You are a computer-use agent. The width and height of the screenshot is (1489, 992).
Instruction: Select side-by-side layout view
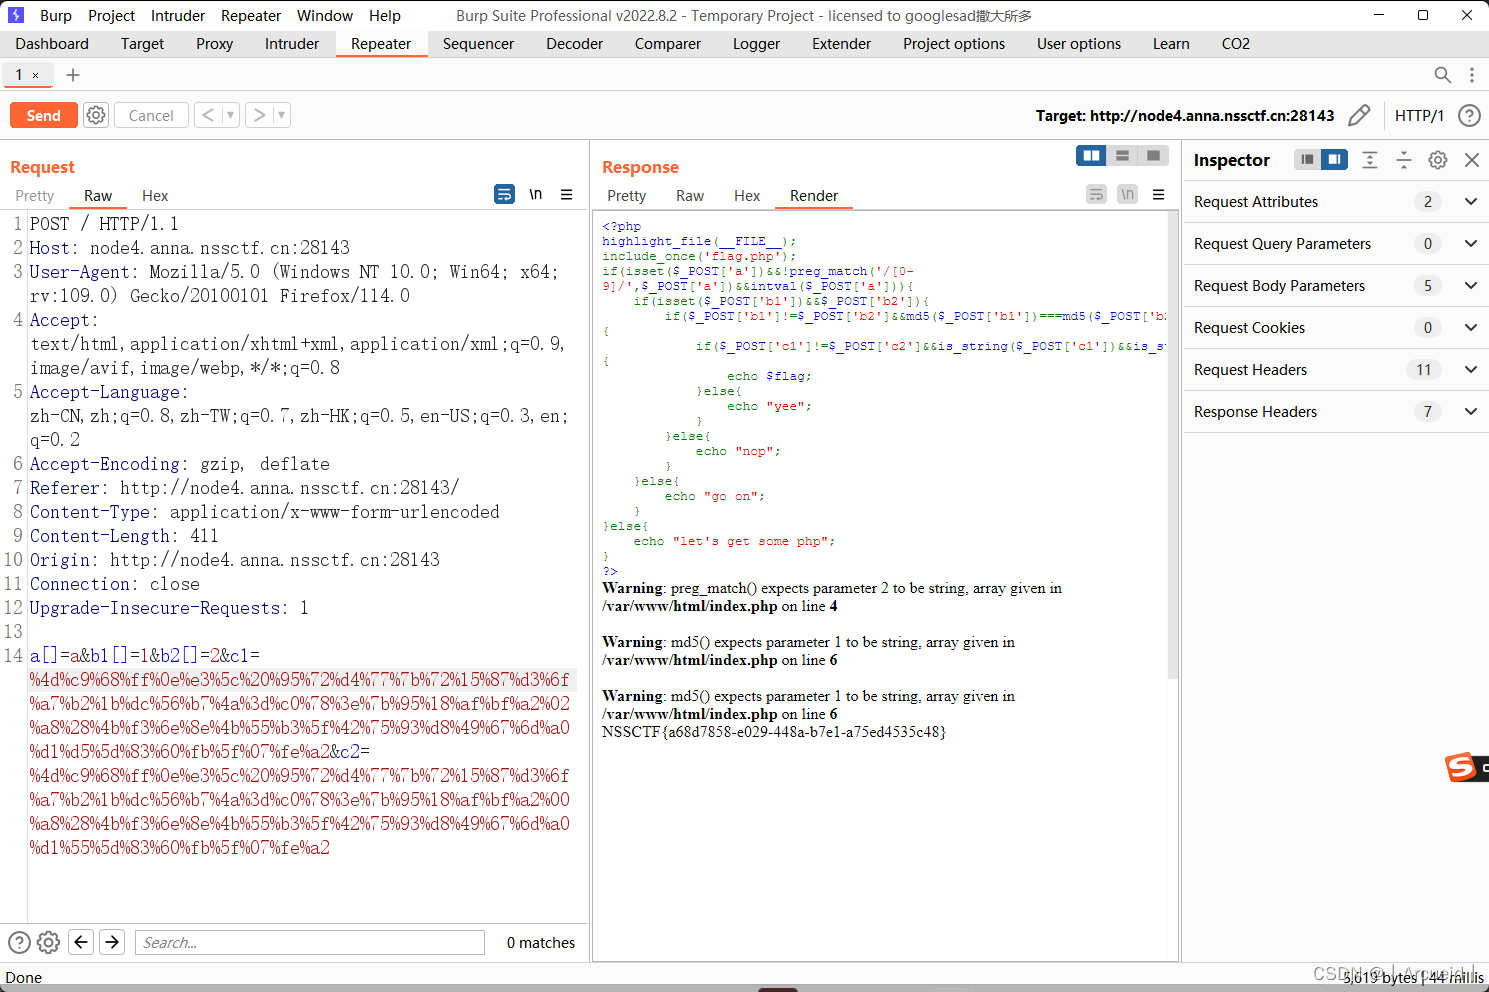coord(1092,155)
